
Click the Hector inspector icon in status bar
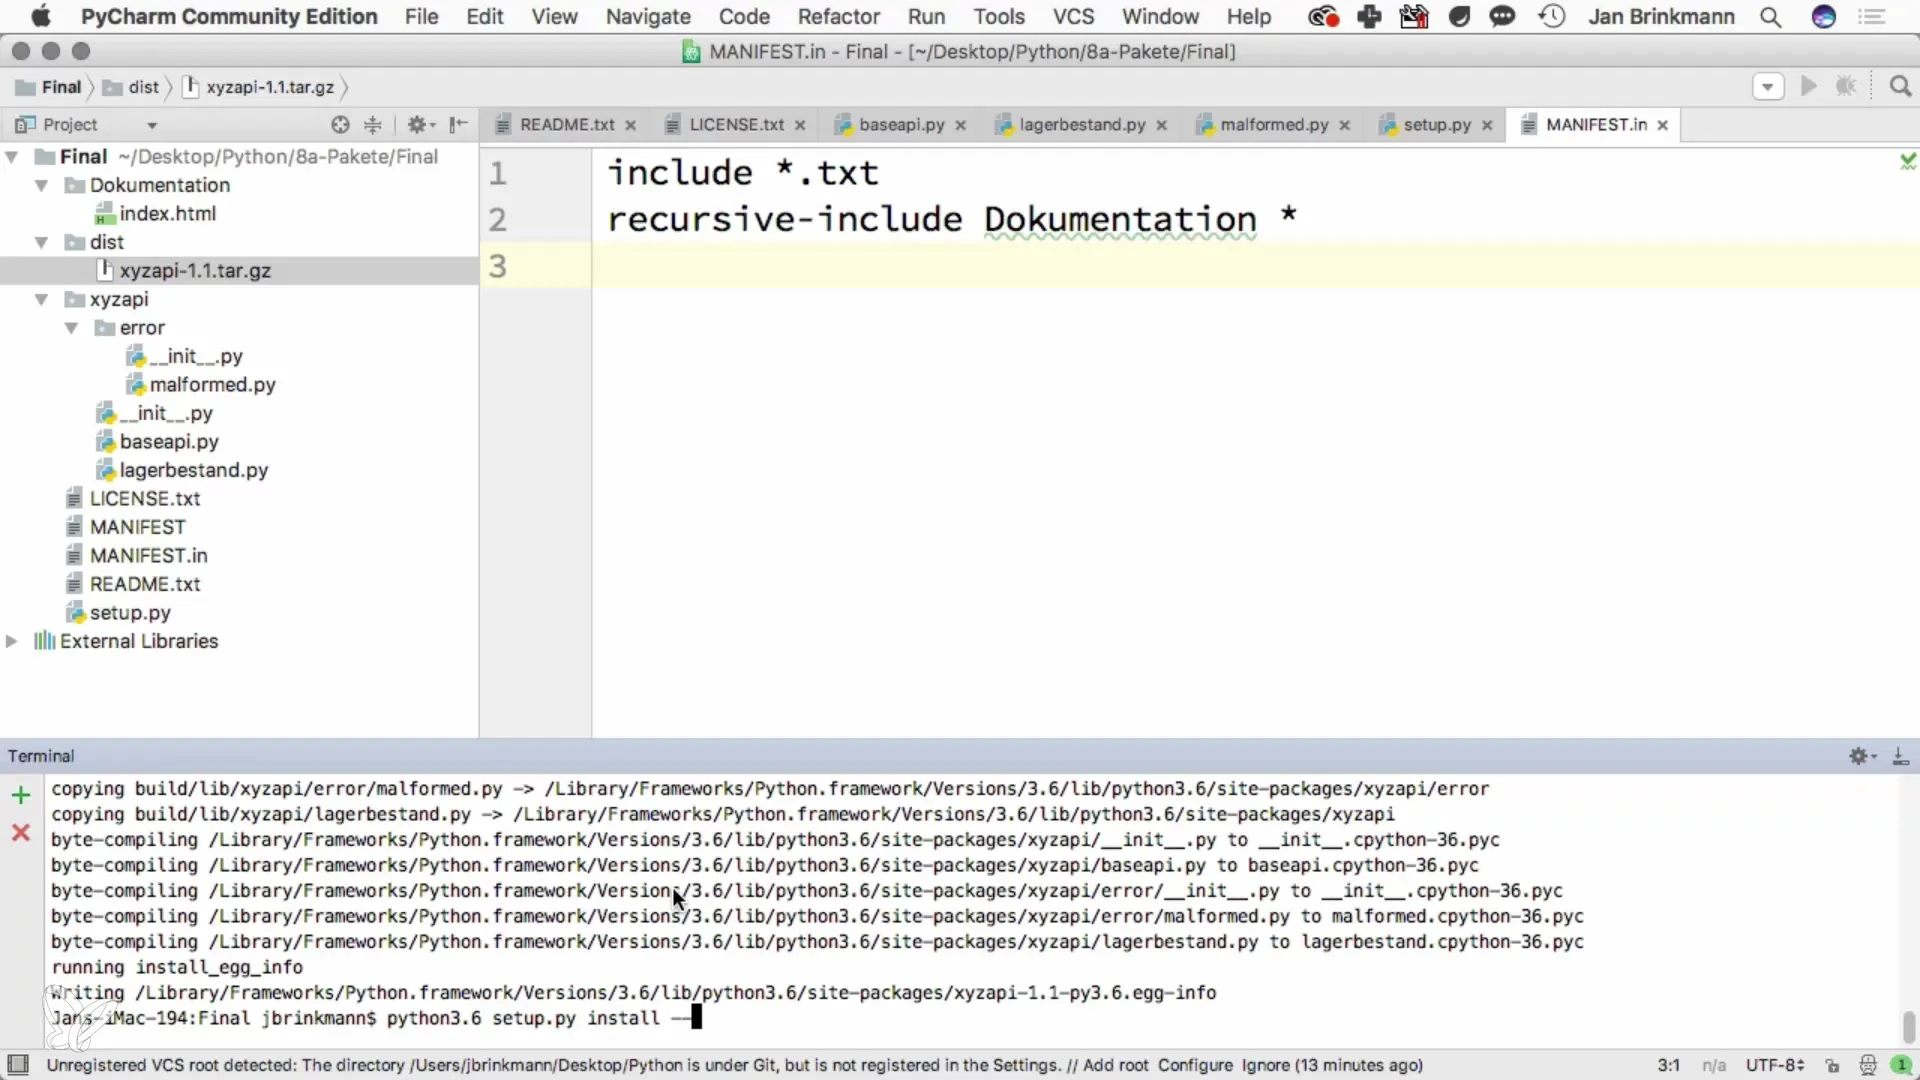point(1867,1065)
